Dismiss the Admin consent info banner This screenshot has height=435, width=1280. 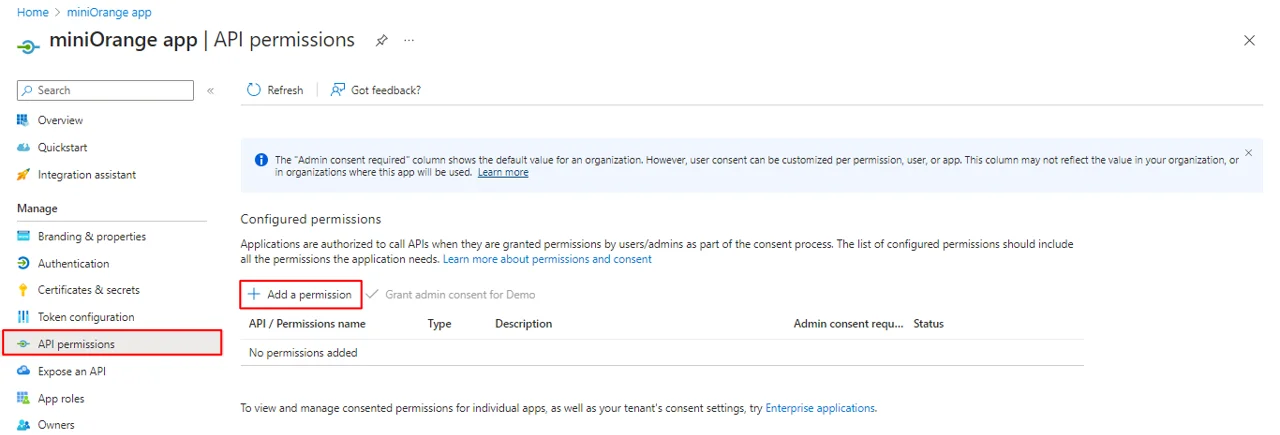1248,153
